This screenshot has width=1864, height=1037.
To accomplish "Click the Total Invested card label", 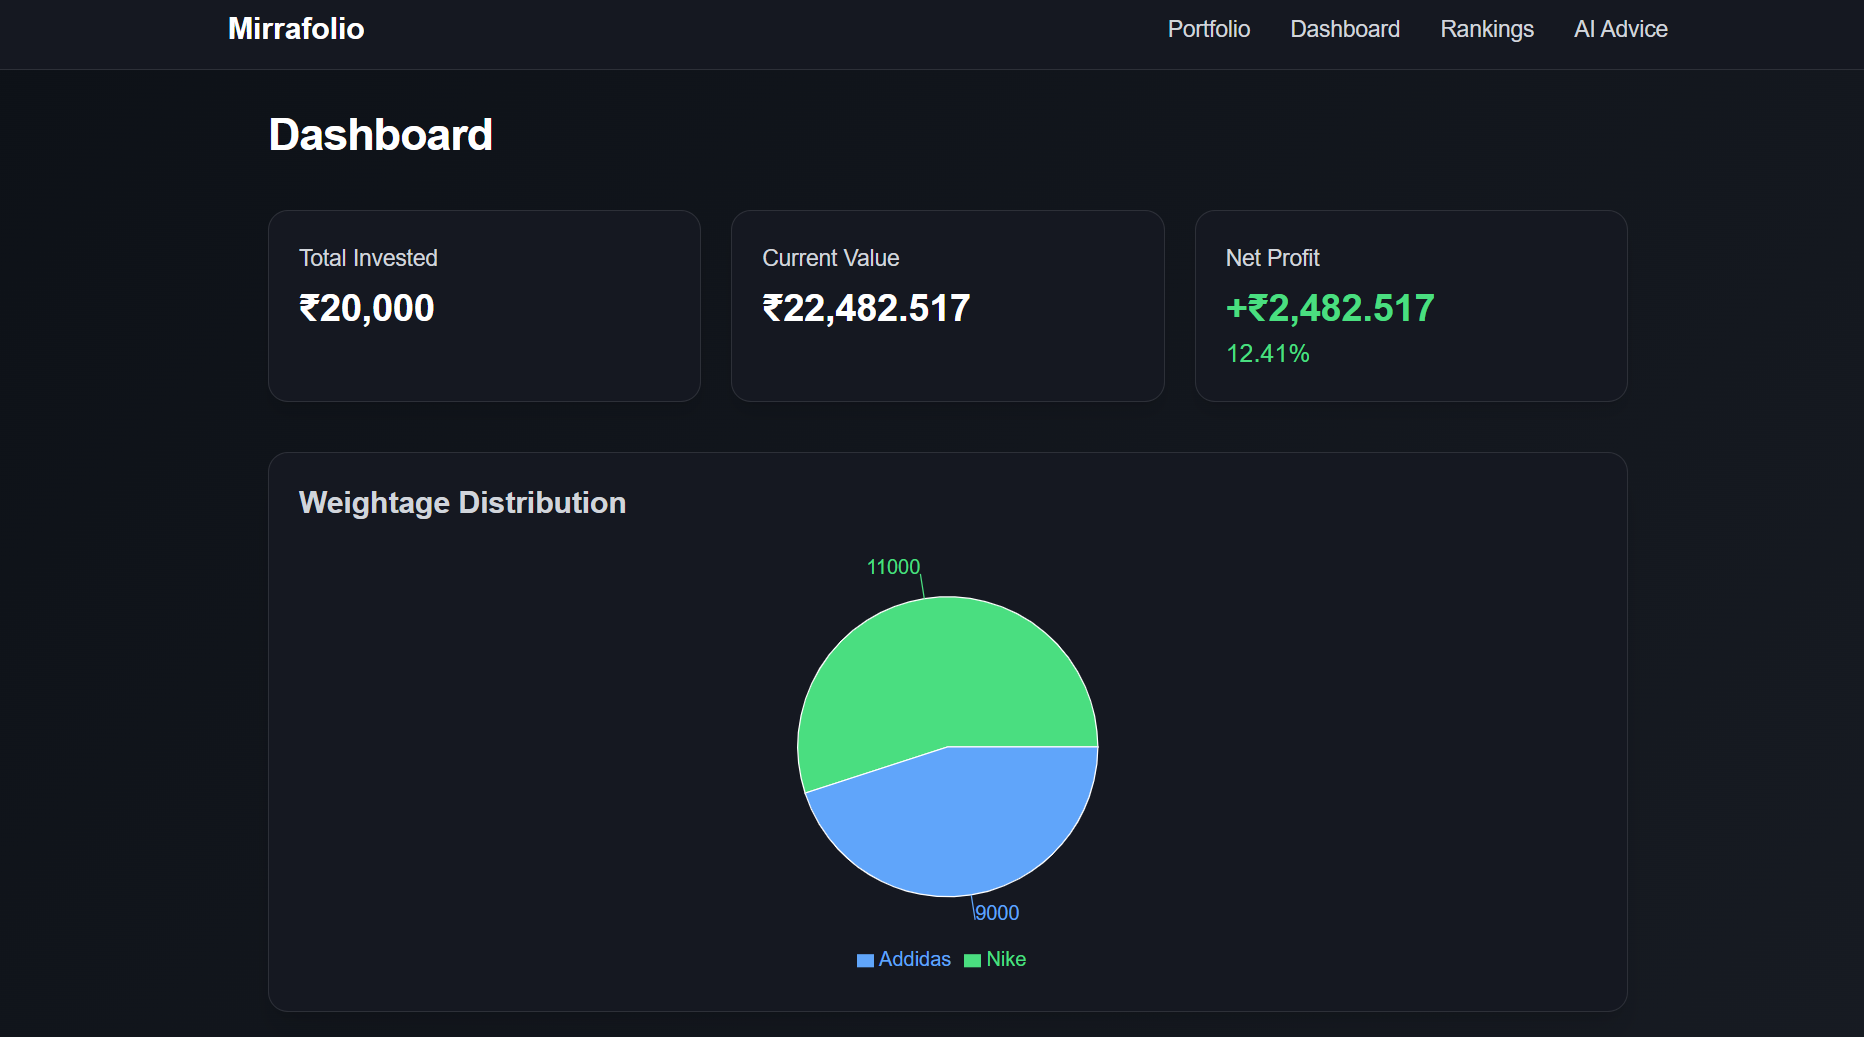I will coord(368,258).
